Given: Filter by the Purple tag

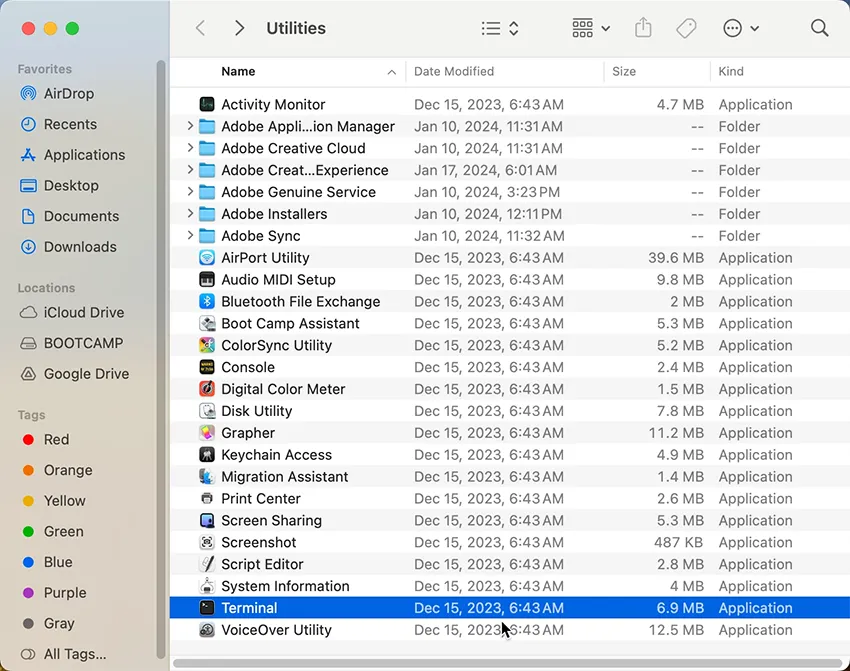Looking at the screenshot, I should [x=54, y=592].
